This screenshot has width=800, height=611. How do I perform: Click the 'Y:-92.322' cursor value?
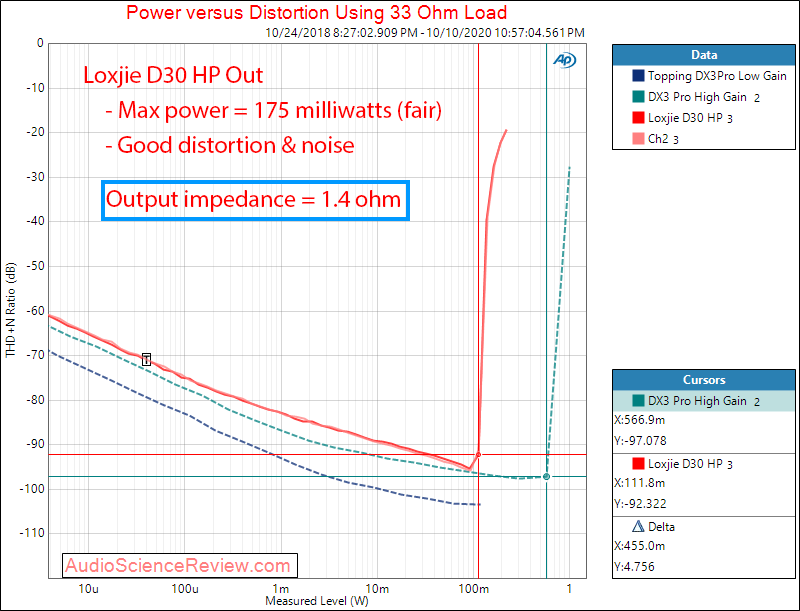(640, 503)
